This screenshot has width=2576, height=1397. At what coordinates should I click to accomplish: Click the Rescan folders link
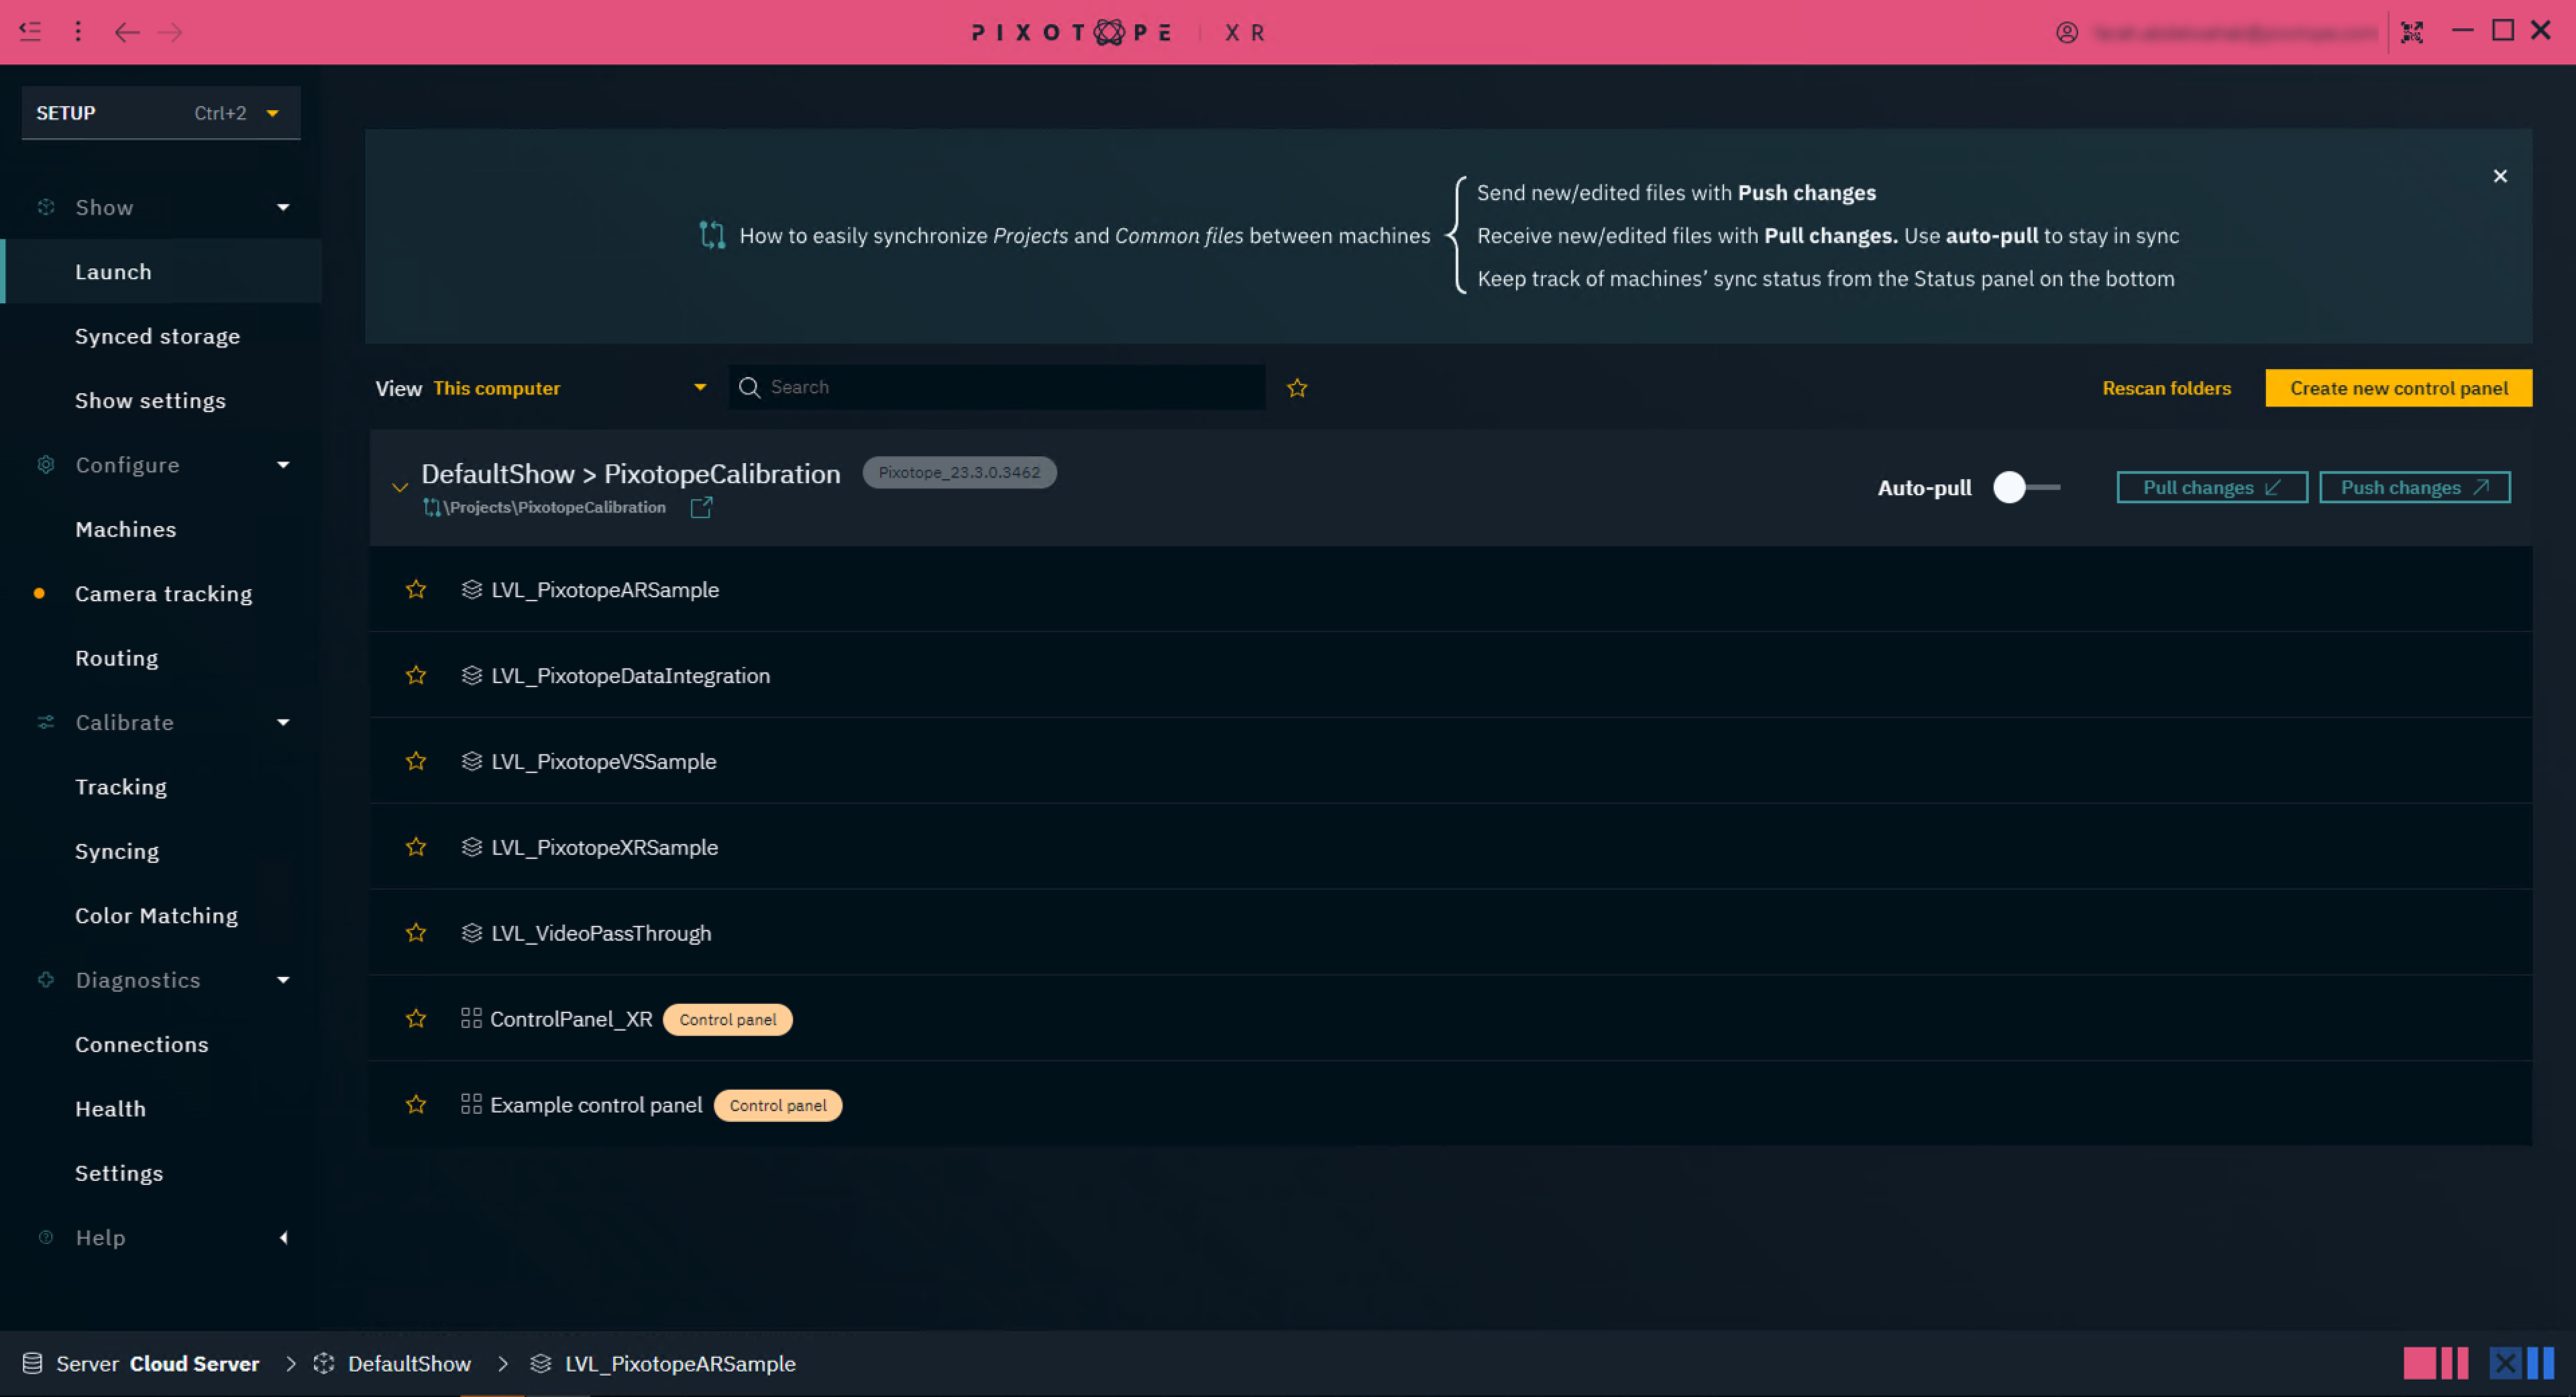tap(2166, 388)
